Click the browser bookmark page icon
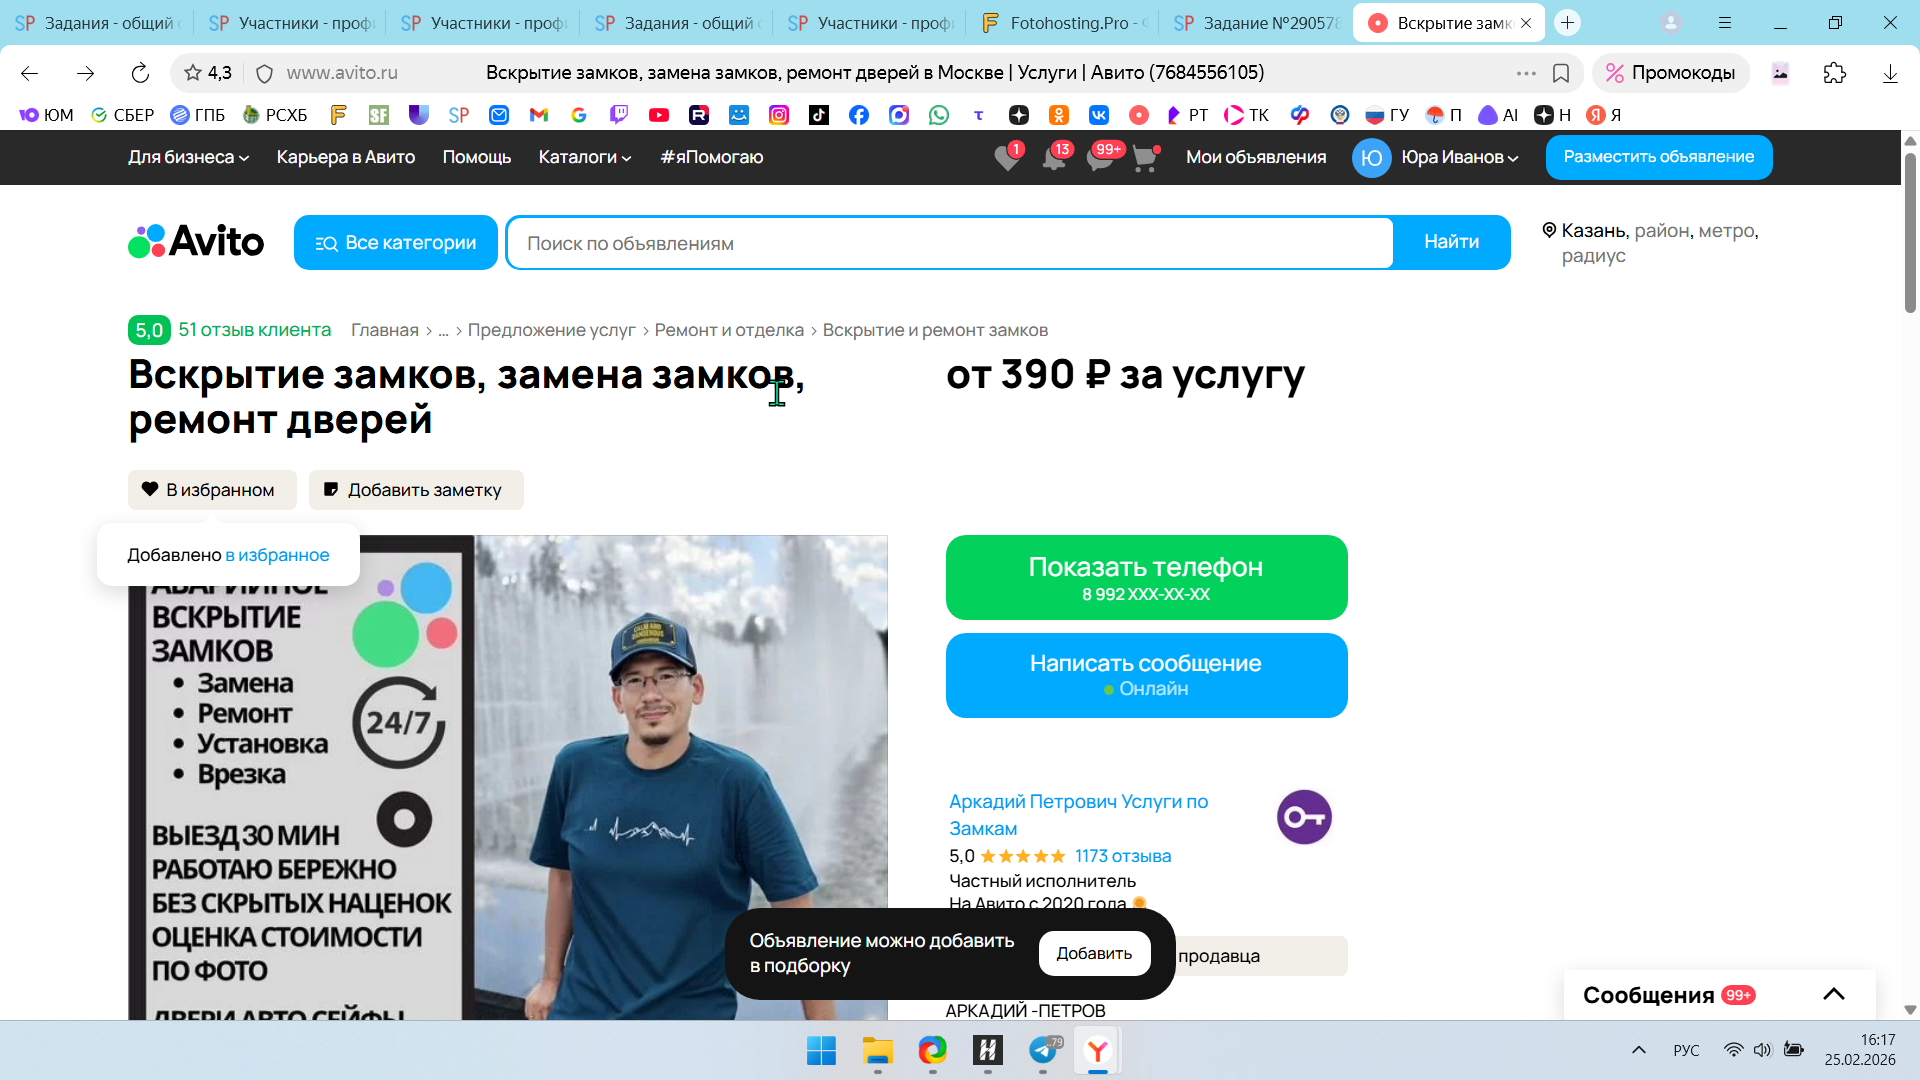This screenshot has height=1080, width=1920. tap(1560, 73)
